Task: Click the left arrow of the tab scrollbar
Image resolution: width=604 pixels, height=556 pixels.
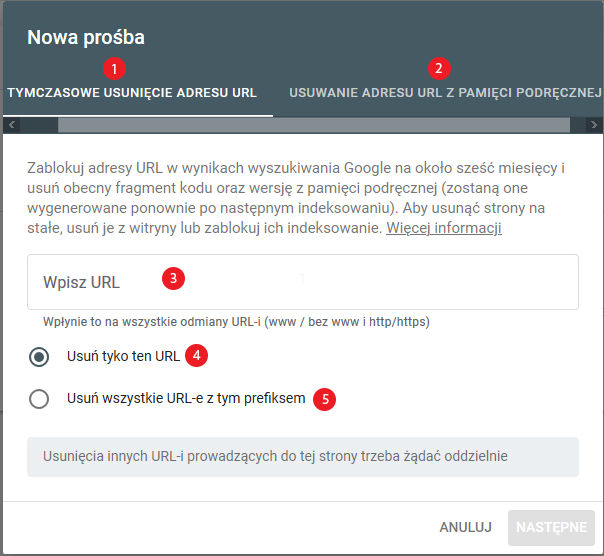Action: click(12, 125)
